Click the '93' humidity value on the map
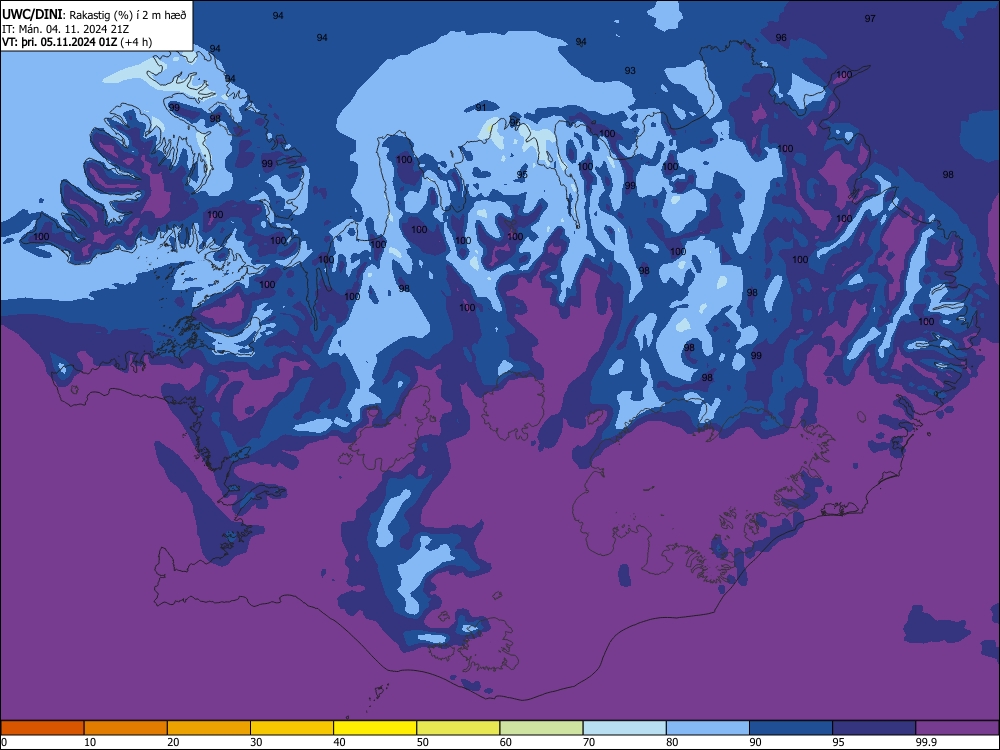The height and width of the screenshot is (750, 1000). [630, 71]
